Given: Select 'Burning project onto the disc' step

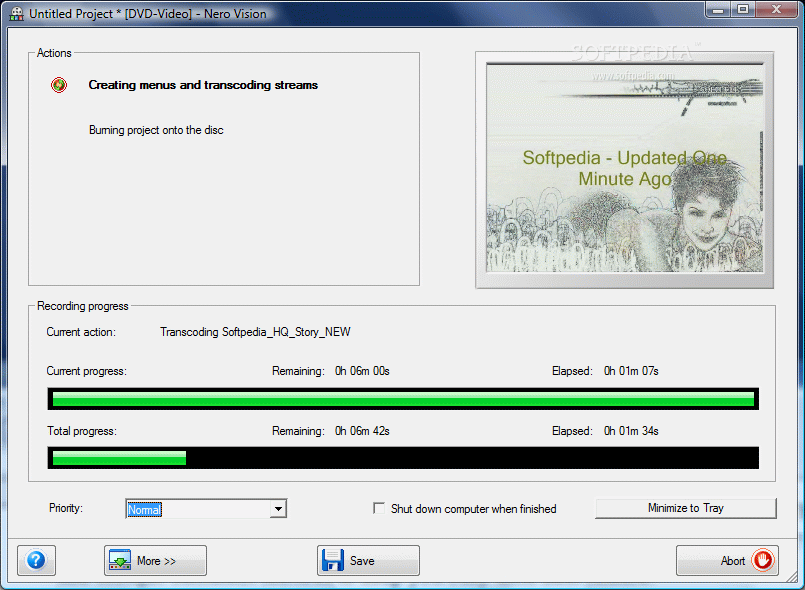Looking at the screenshot, I should 156,130.
